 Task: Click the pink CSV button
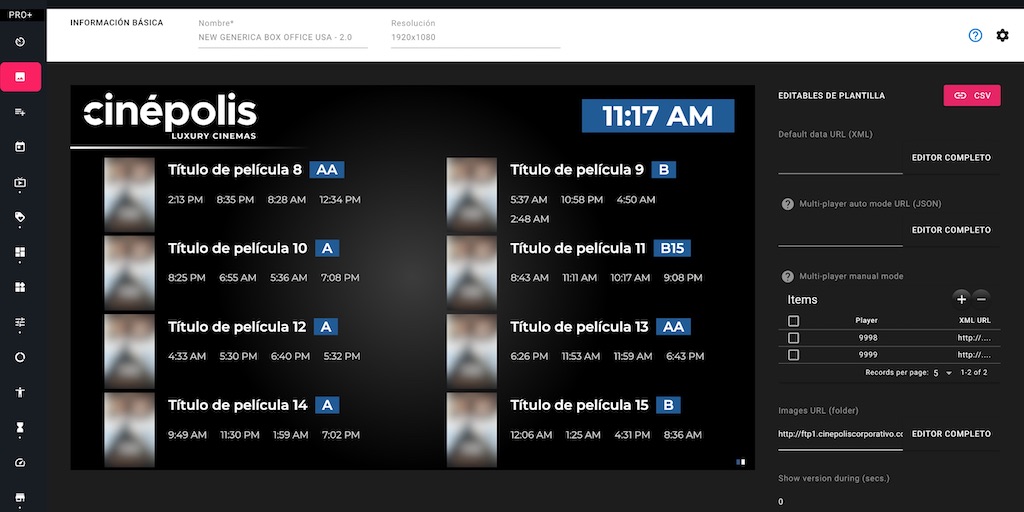(x=972, y=96)
